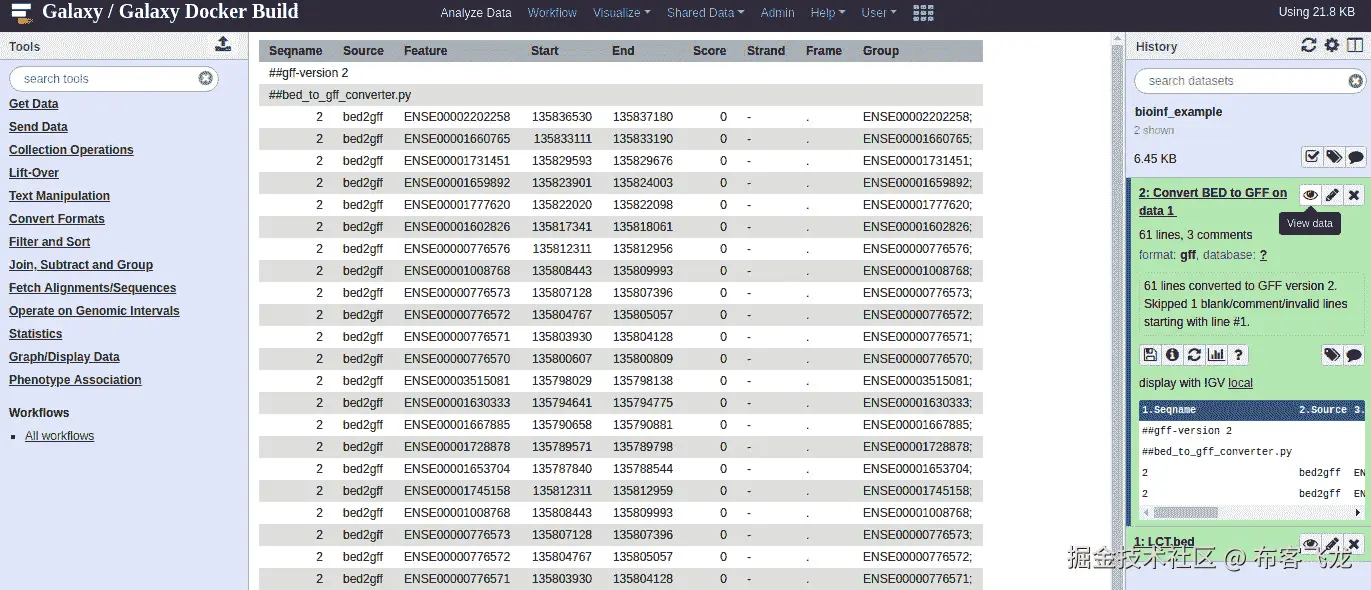Open the All workflows link
The height and width of the screenshot is (590, 1371).
tap(59, 436)
